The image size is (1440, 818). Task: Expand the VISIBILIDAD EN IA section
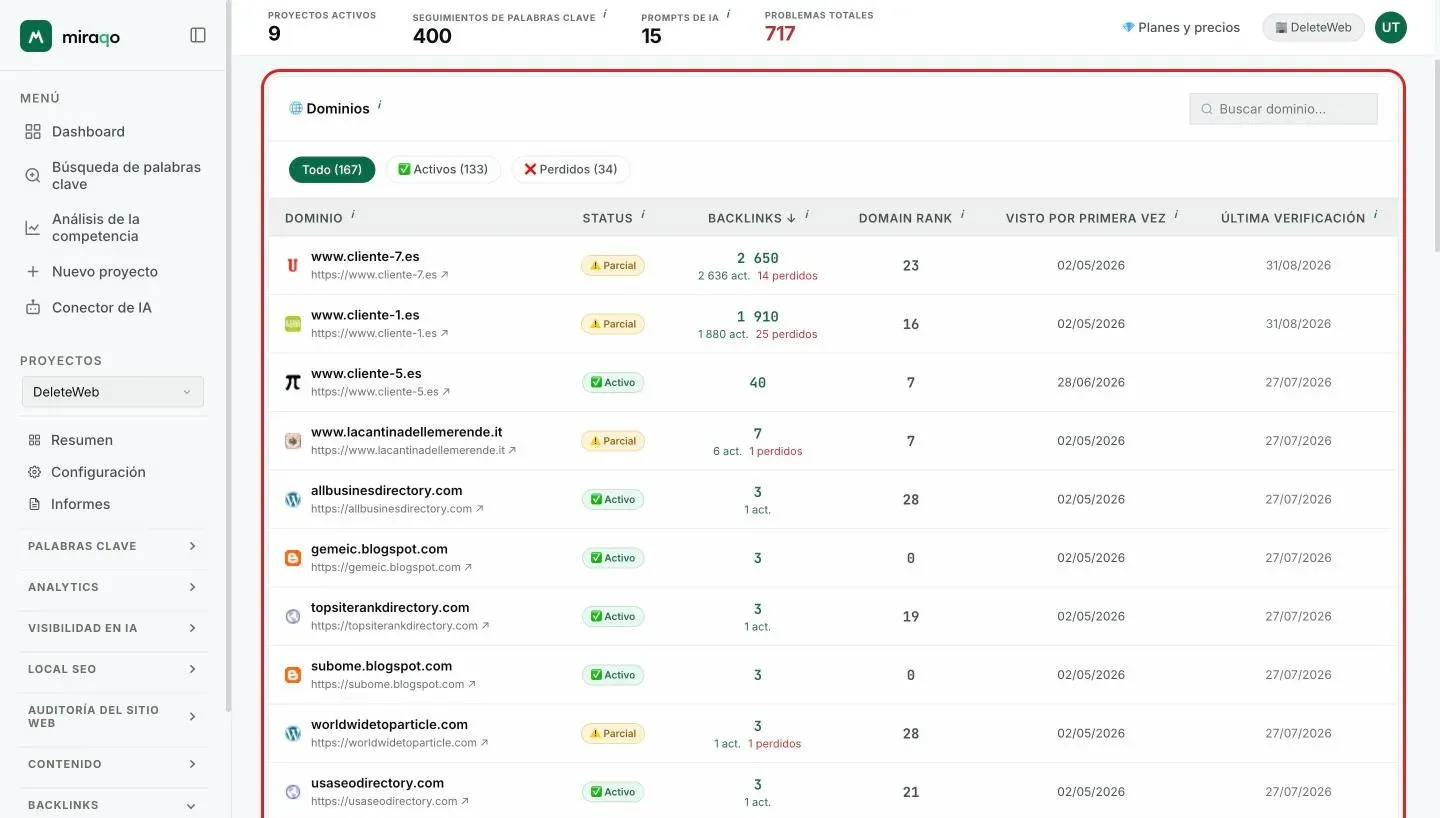pyautogui.click(x=113, y=628)
